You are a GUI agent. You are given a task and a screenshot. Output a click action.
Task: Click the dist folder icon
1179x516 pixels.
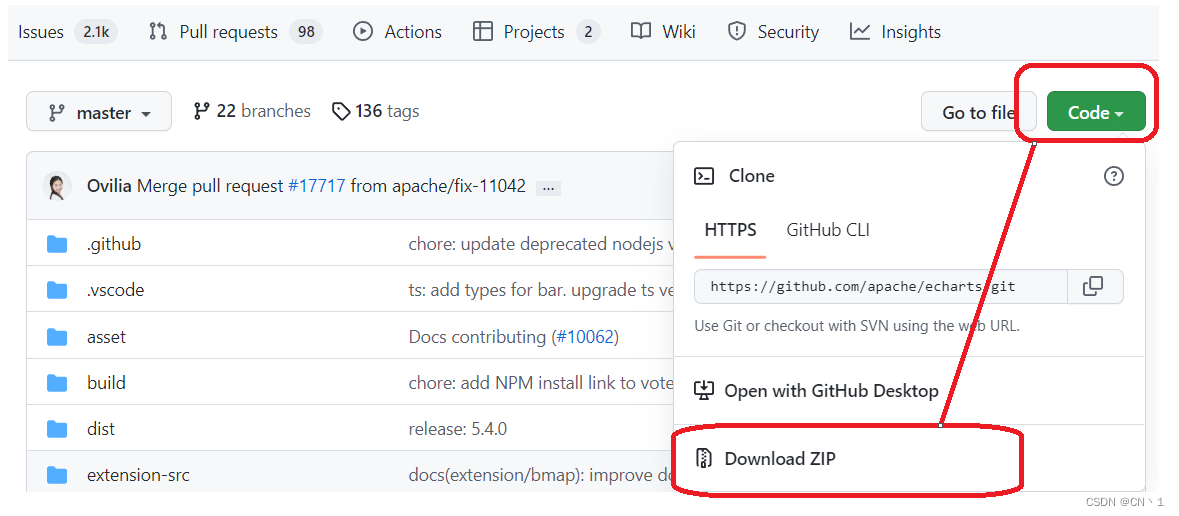pyautogui.click(x=57, y=429)
